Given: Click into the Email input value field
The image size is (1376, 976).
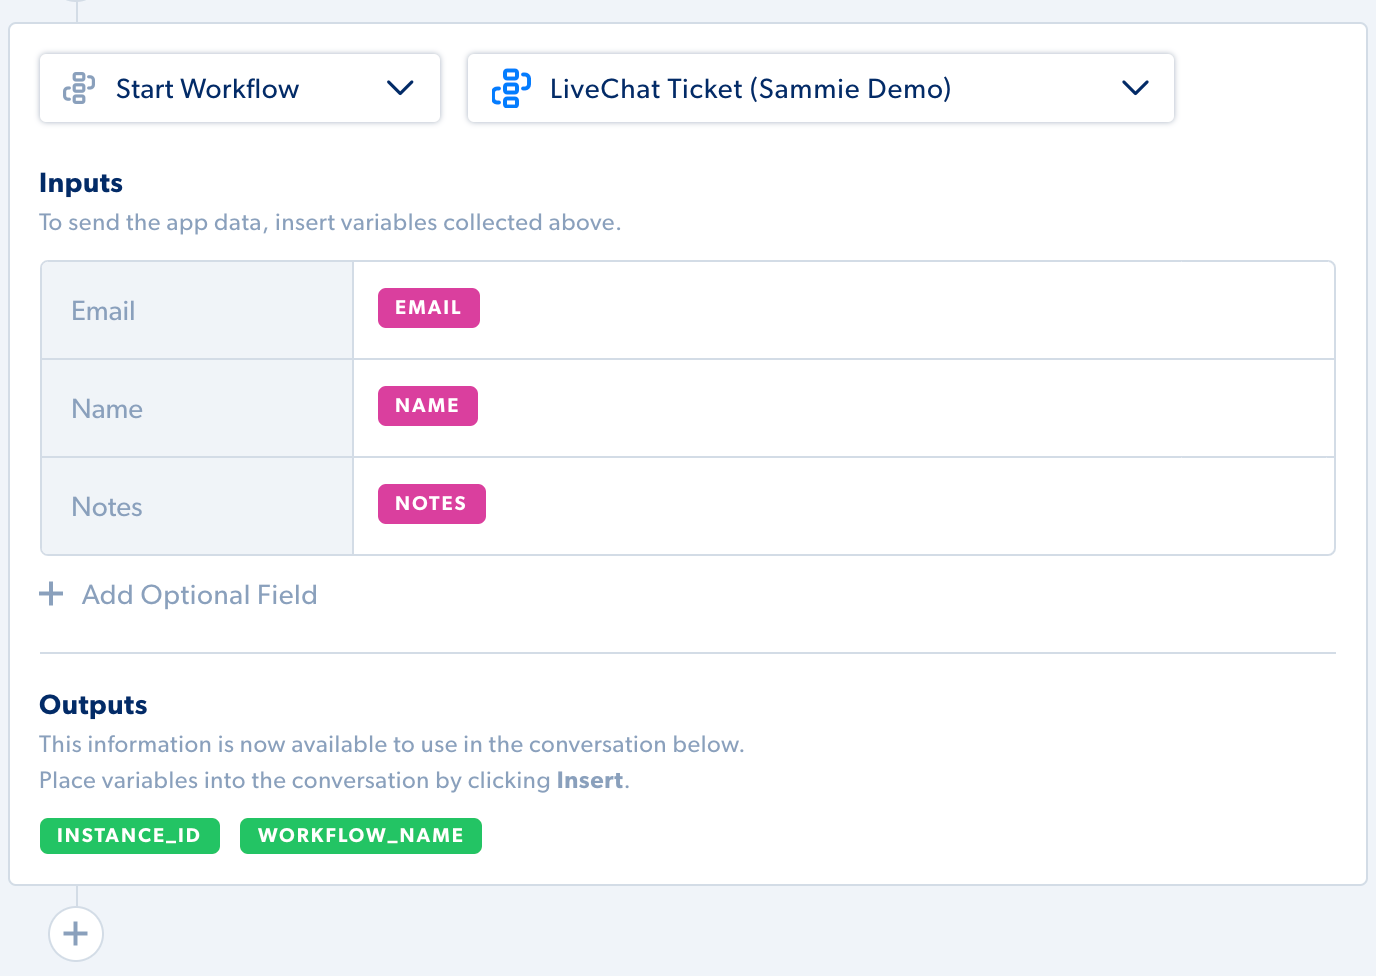Looking at the screenshot, I should point(844,310).
